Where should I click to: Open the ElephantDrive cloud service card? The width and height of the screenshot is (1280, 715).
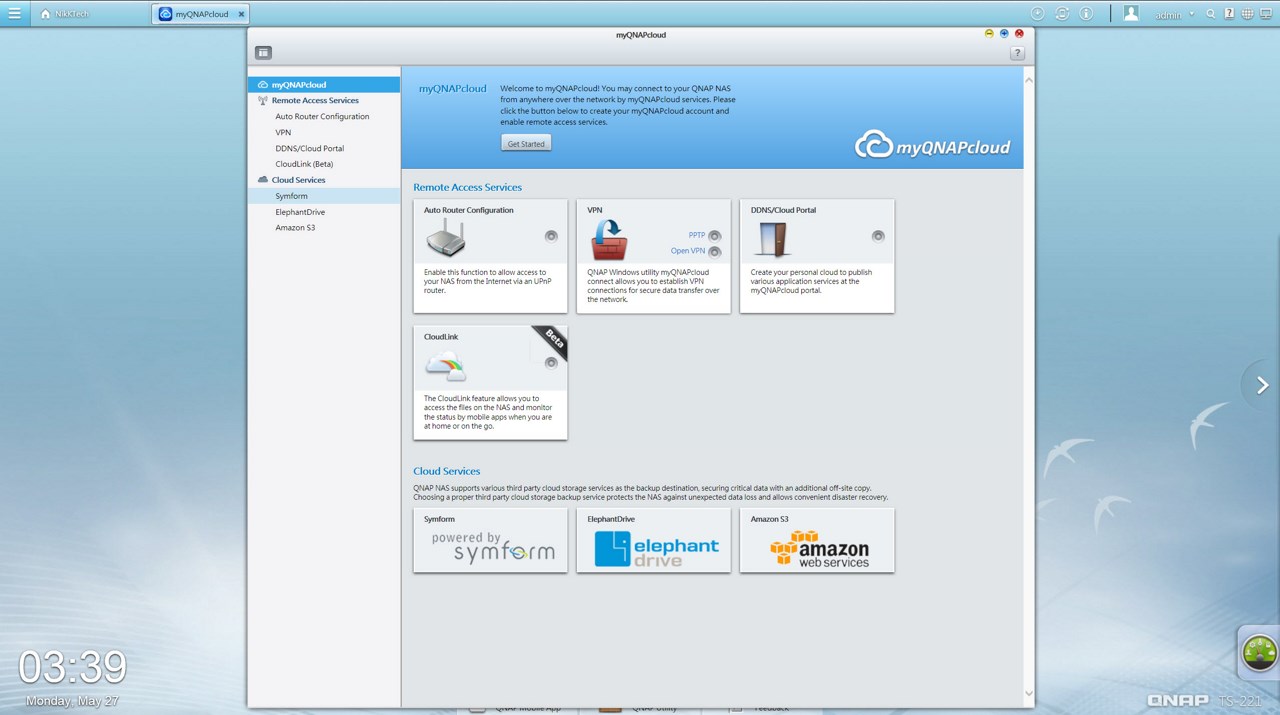point(654,540)
